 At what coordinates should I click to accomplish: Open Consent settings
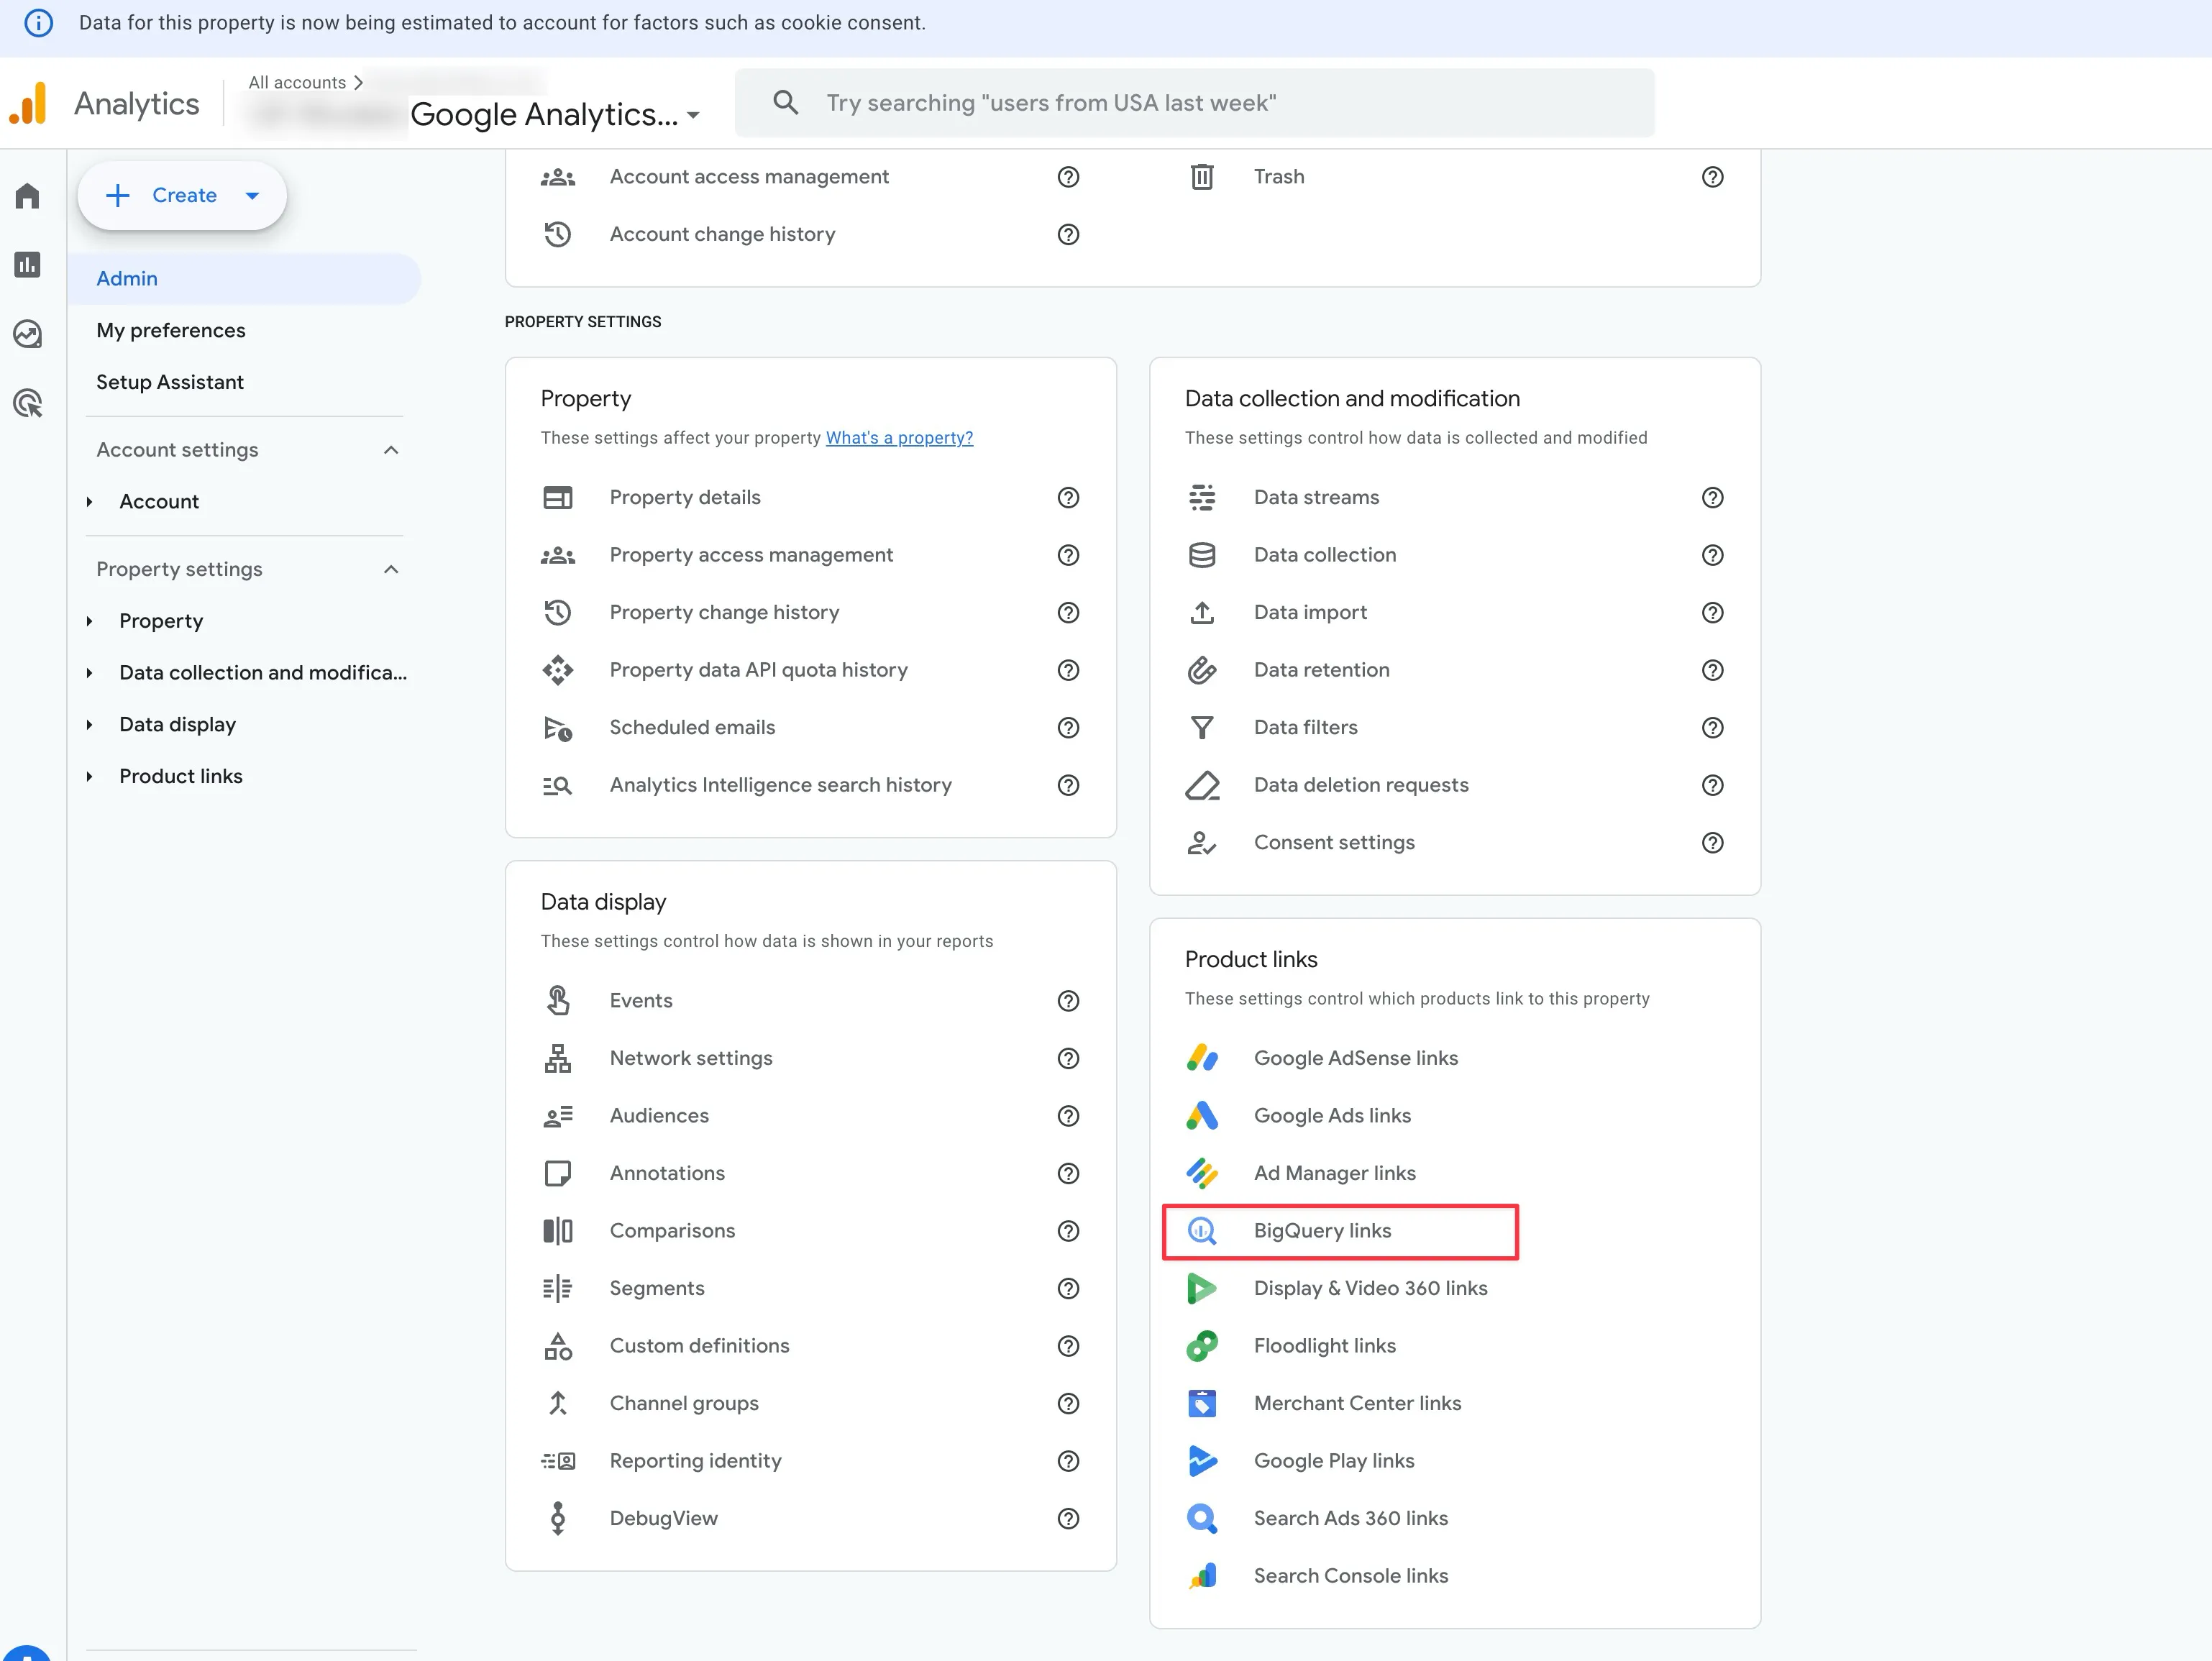point(1333,843)
